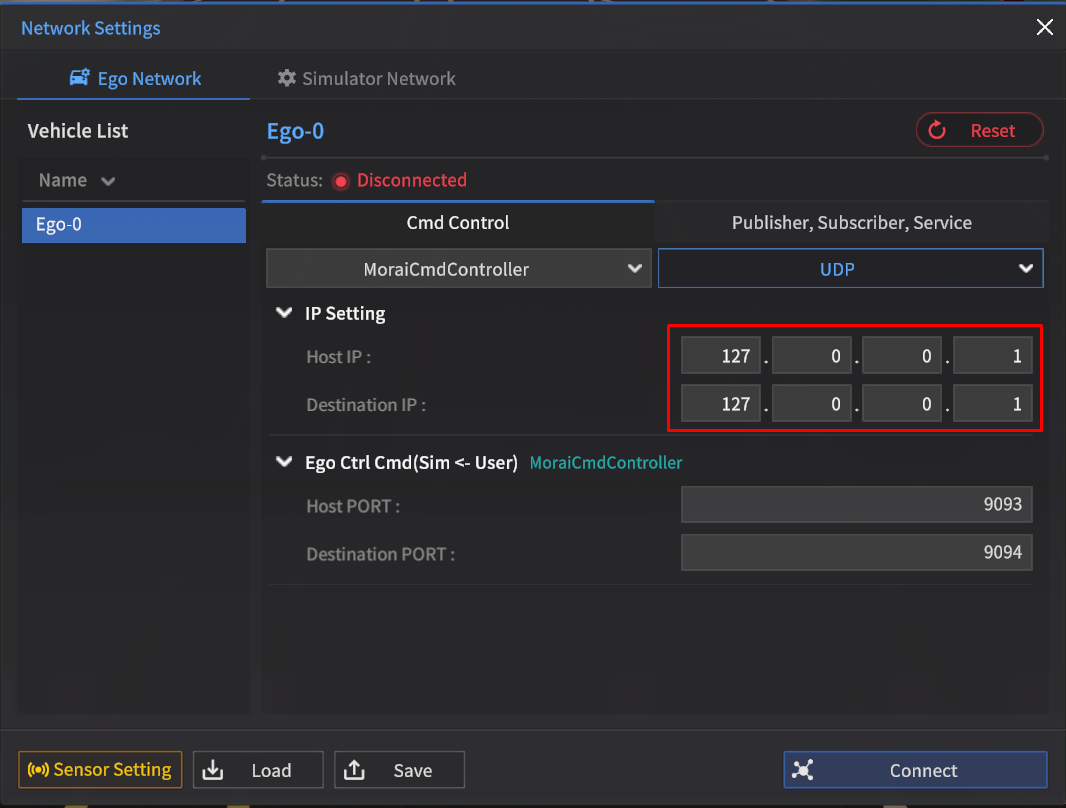Click the red Disconnected status indicator icon
This screenshot has height=808, width=1066.
[340, 181]
